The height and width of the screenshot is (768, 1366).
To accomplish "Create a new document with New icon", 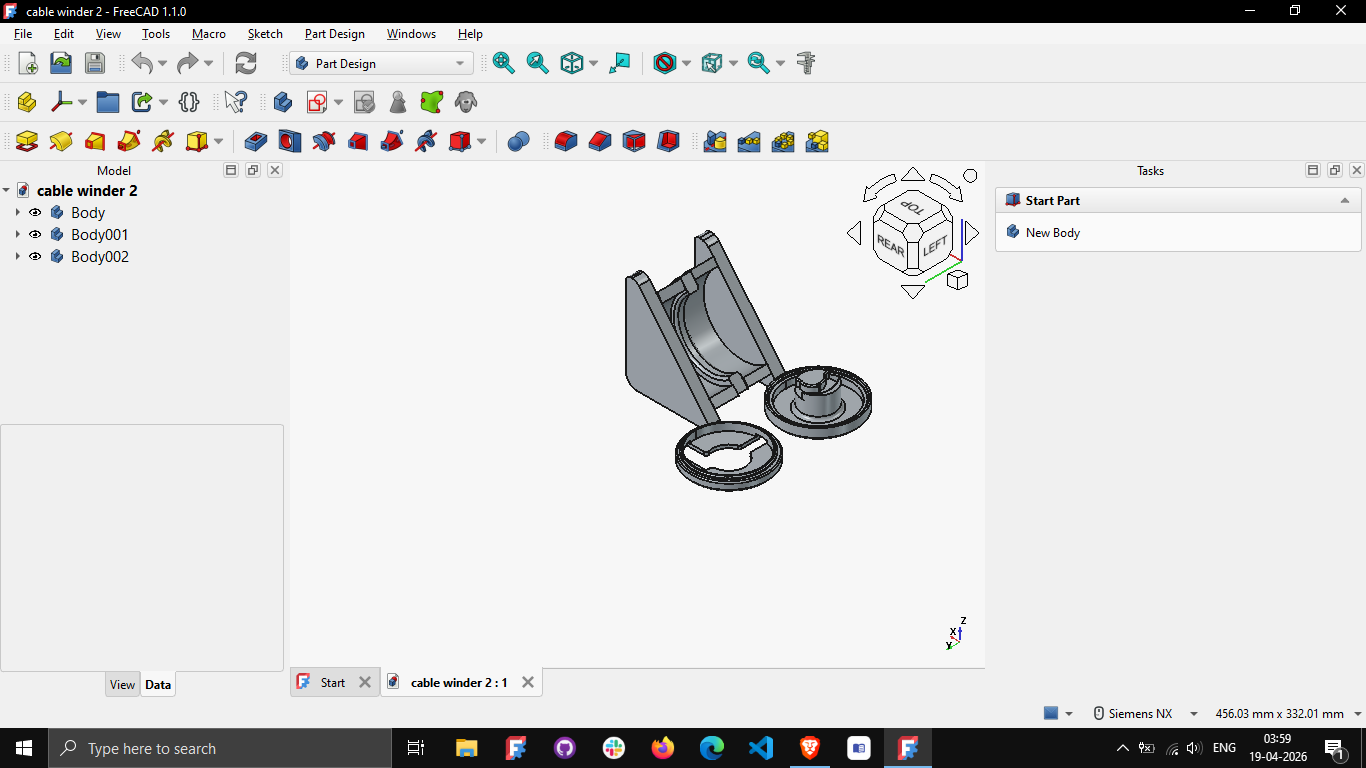I will (x=28, y=63).
